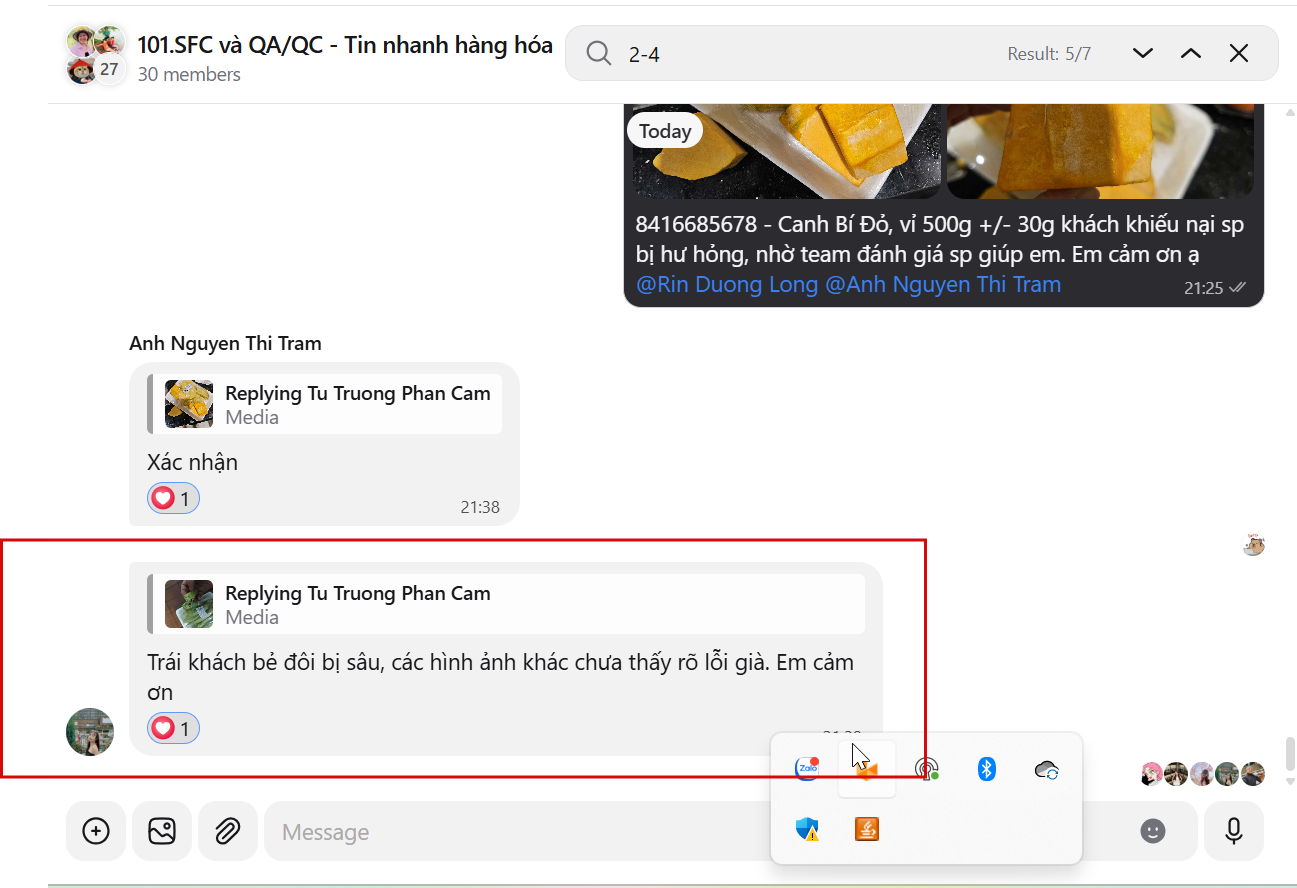Click the scrollbar down arrow

tap(1290, 781)
